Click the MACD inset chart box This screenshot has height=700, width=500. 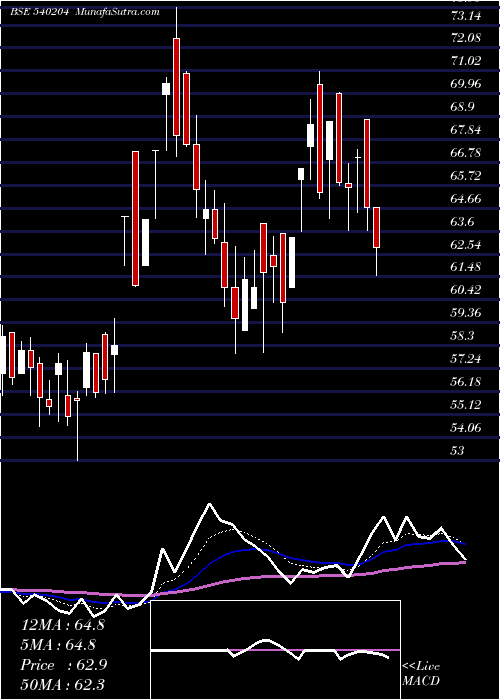[276, 650]
